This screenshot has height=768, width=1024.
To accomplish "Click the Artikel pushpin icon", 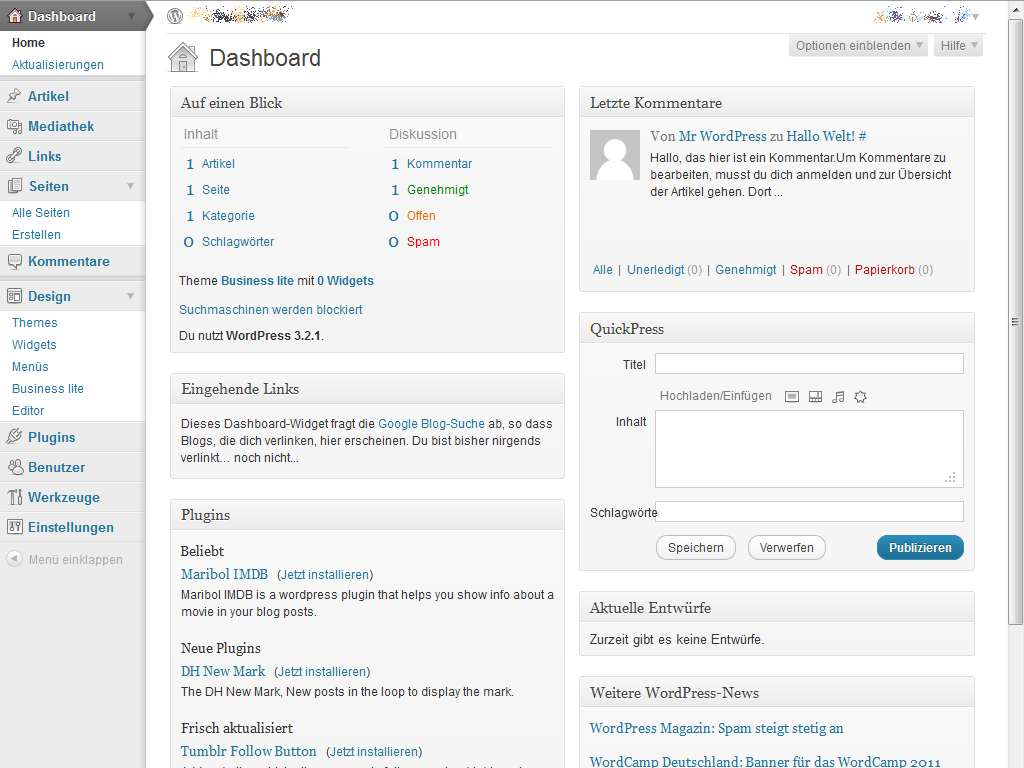I will tap(14, 96).
